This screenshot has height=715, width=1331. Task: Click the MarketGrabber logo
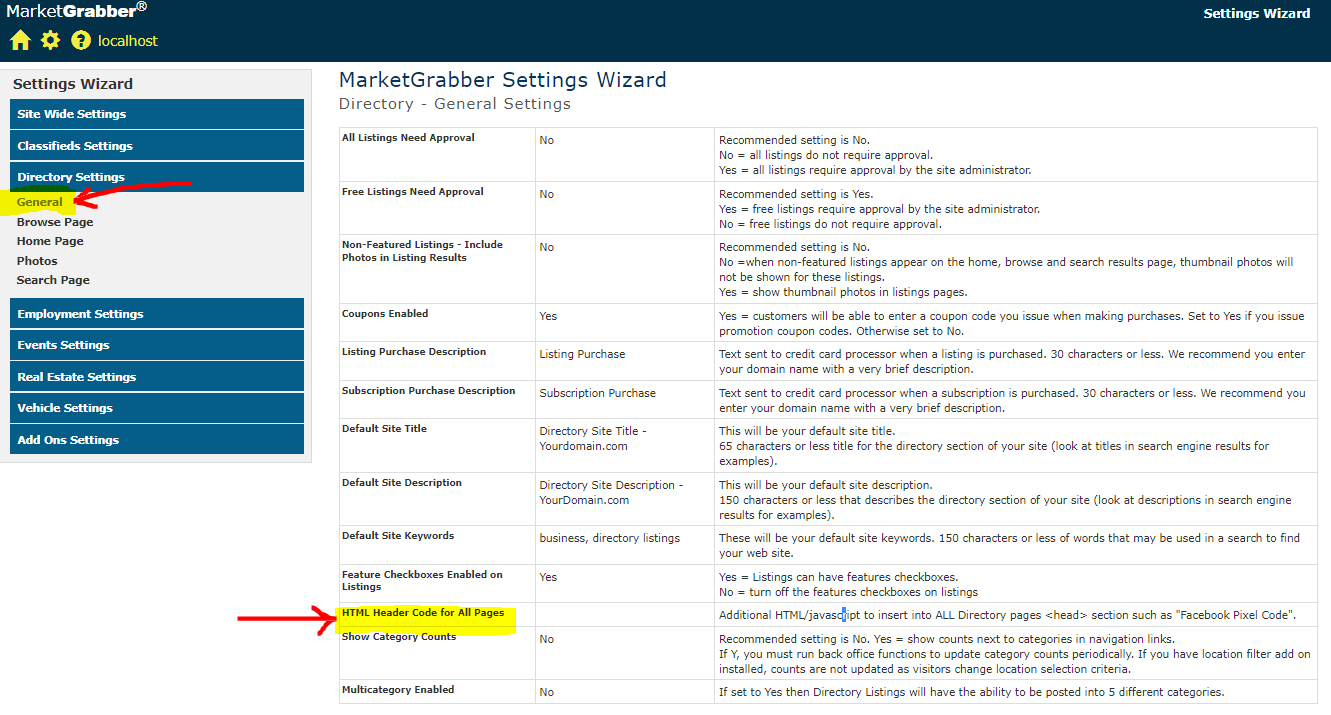click(x=77, y=11)
